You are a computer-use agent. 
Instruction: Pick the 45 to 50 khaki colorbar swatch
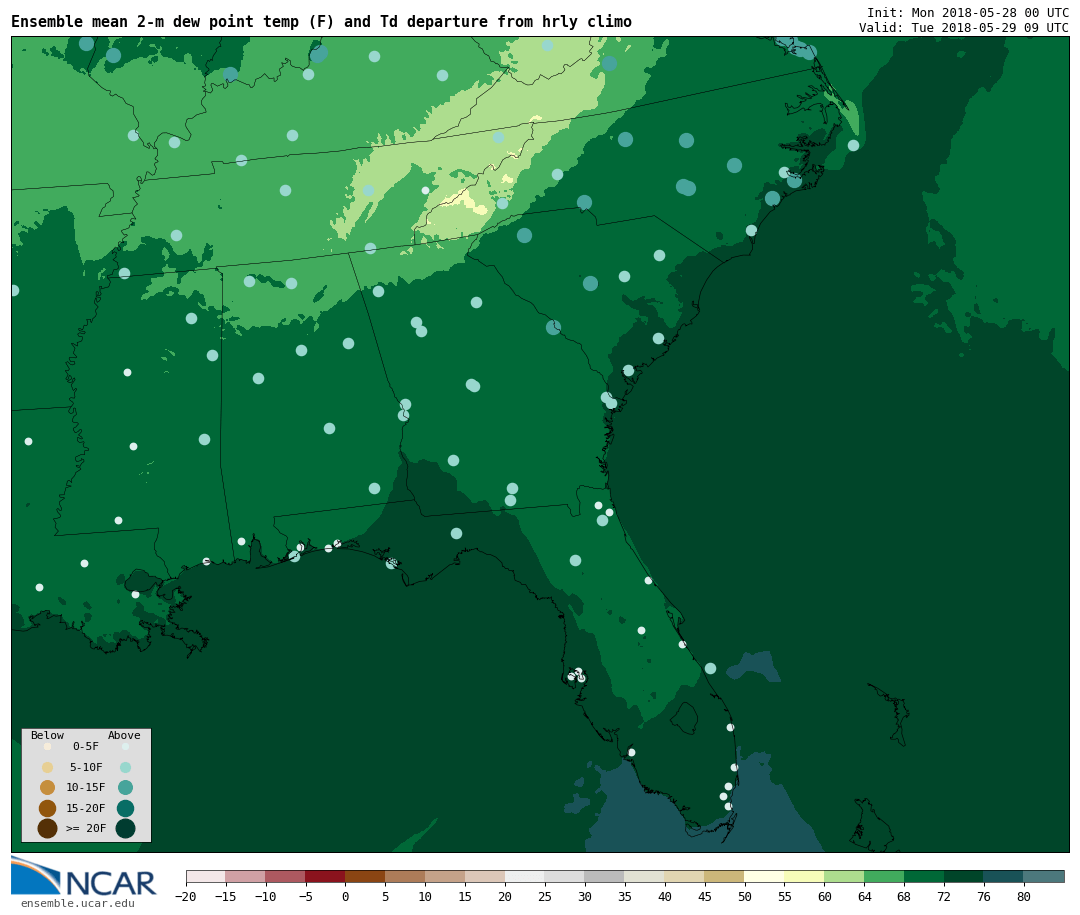725,876
